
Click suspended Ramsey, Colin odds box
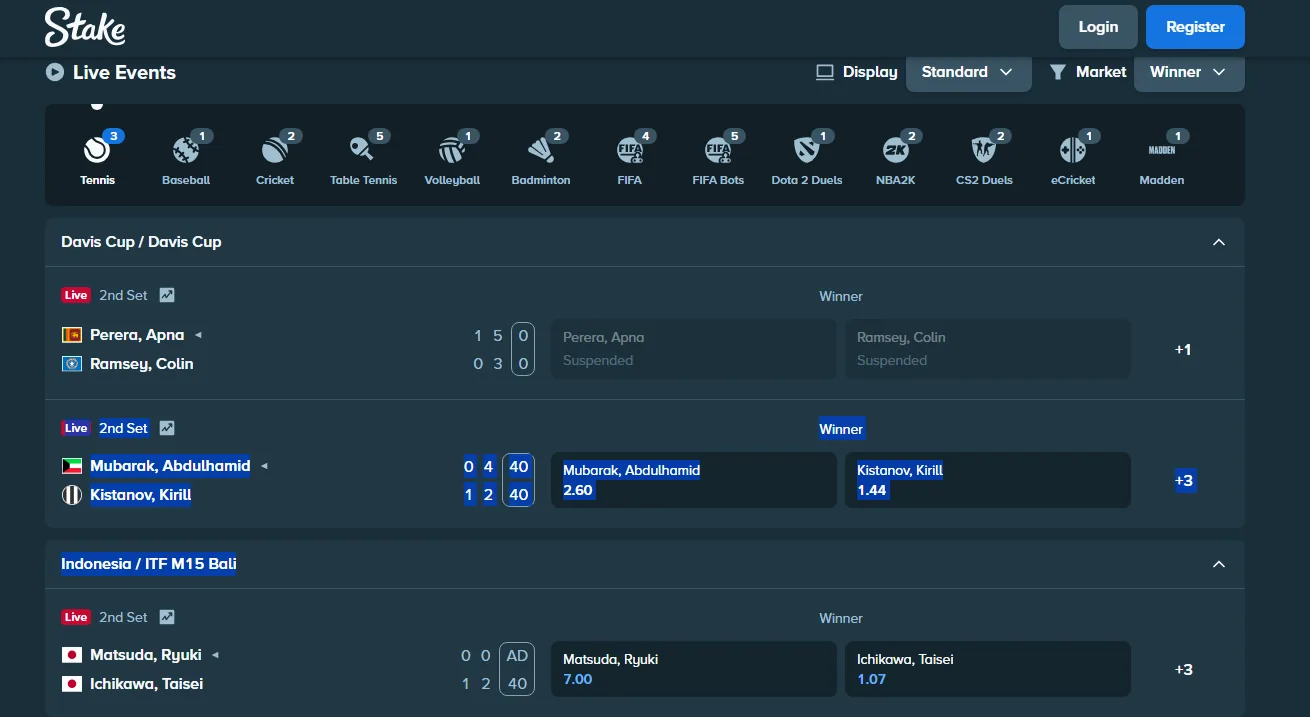tap(988, 349)
